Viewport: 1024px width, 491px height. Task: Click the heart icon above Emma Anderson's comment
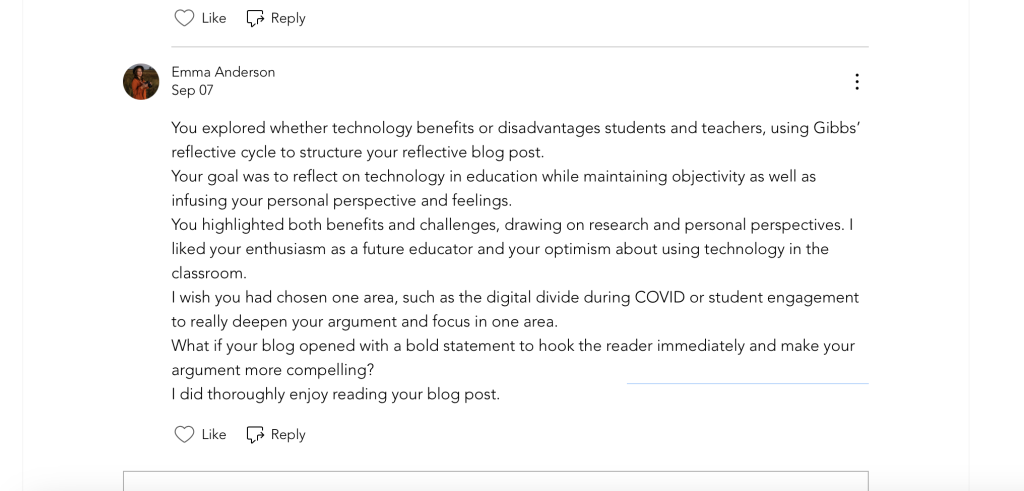coord(184,18)
